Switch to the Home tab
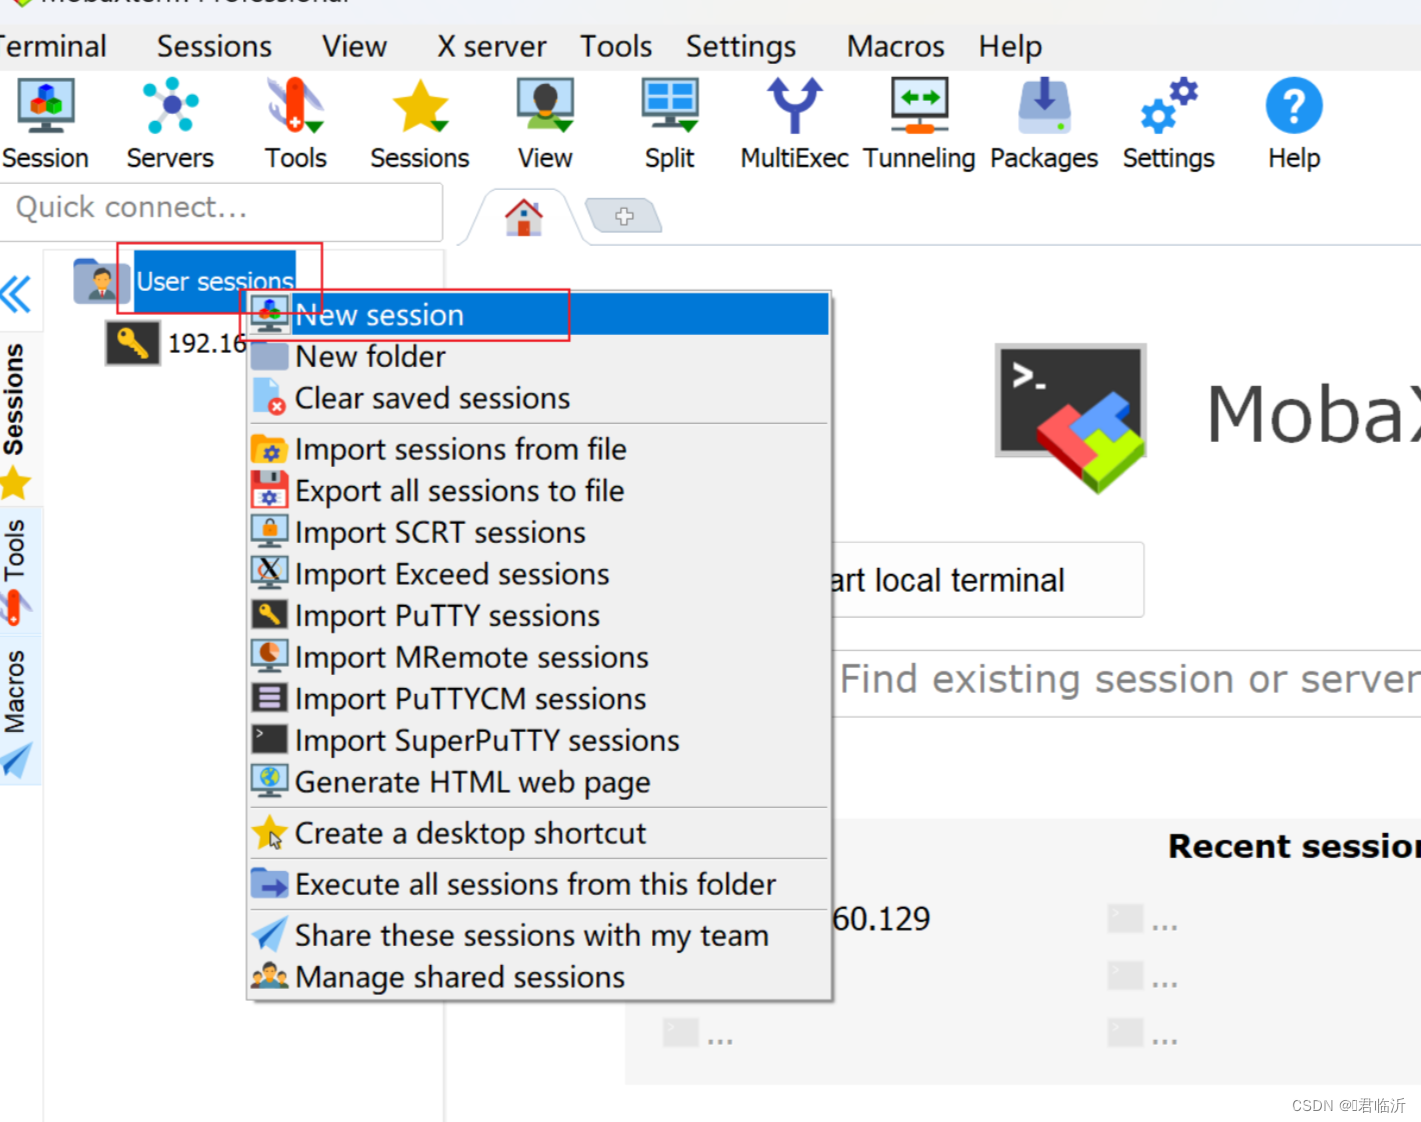The width and height of the screenshot is (1421, 1122). click(x=523, y=217)
